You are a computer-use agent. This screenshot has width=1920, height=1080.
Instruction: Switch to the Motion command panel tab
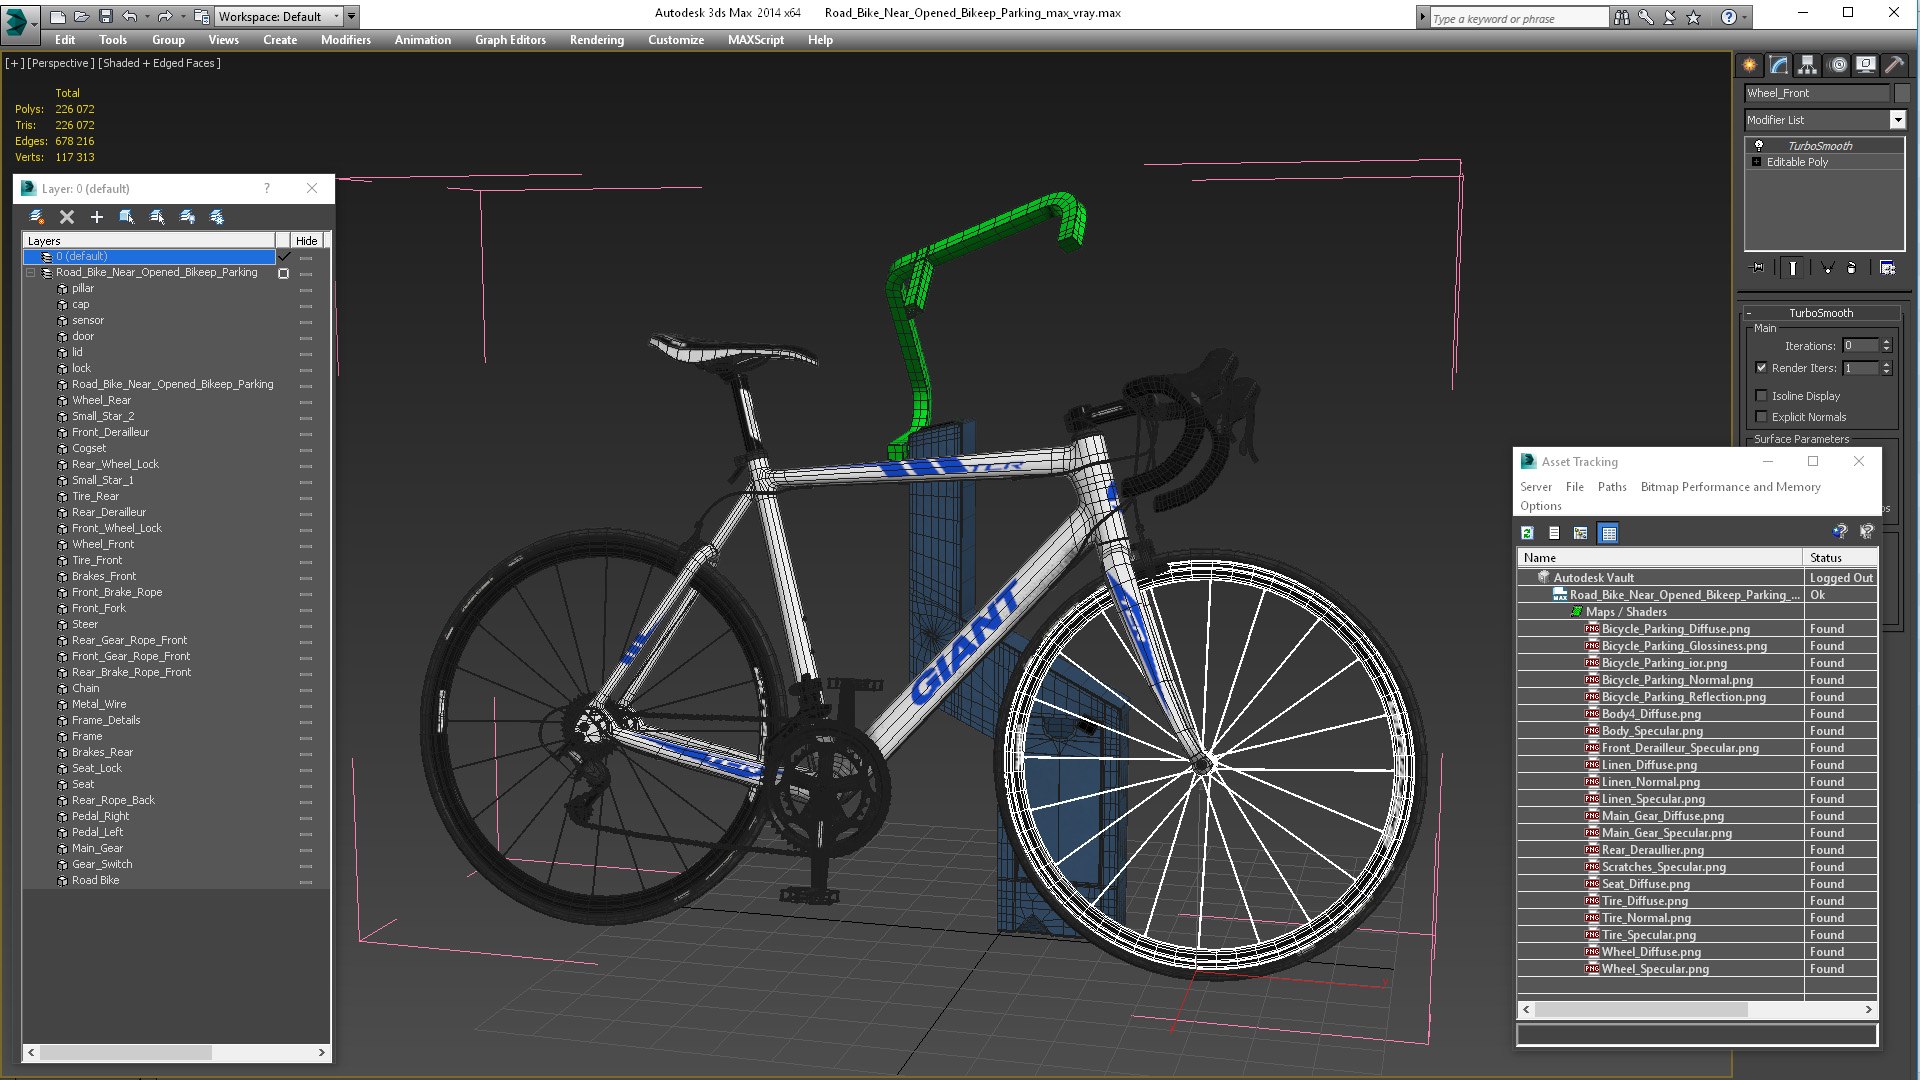click(1837, 65)
